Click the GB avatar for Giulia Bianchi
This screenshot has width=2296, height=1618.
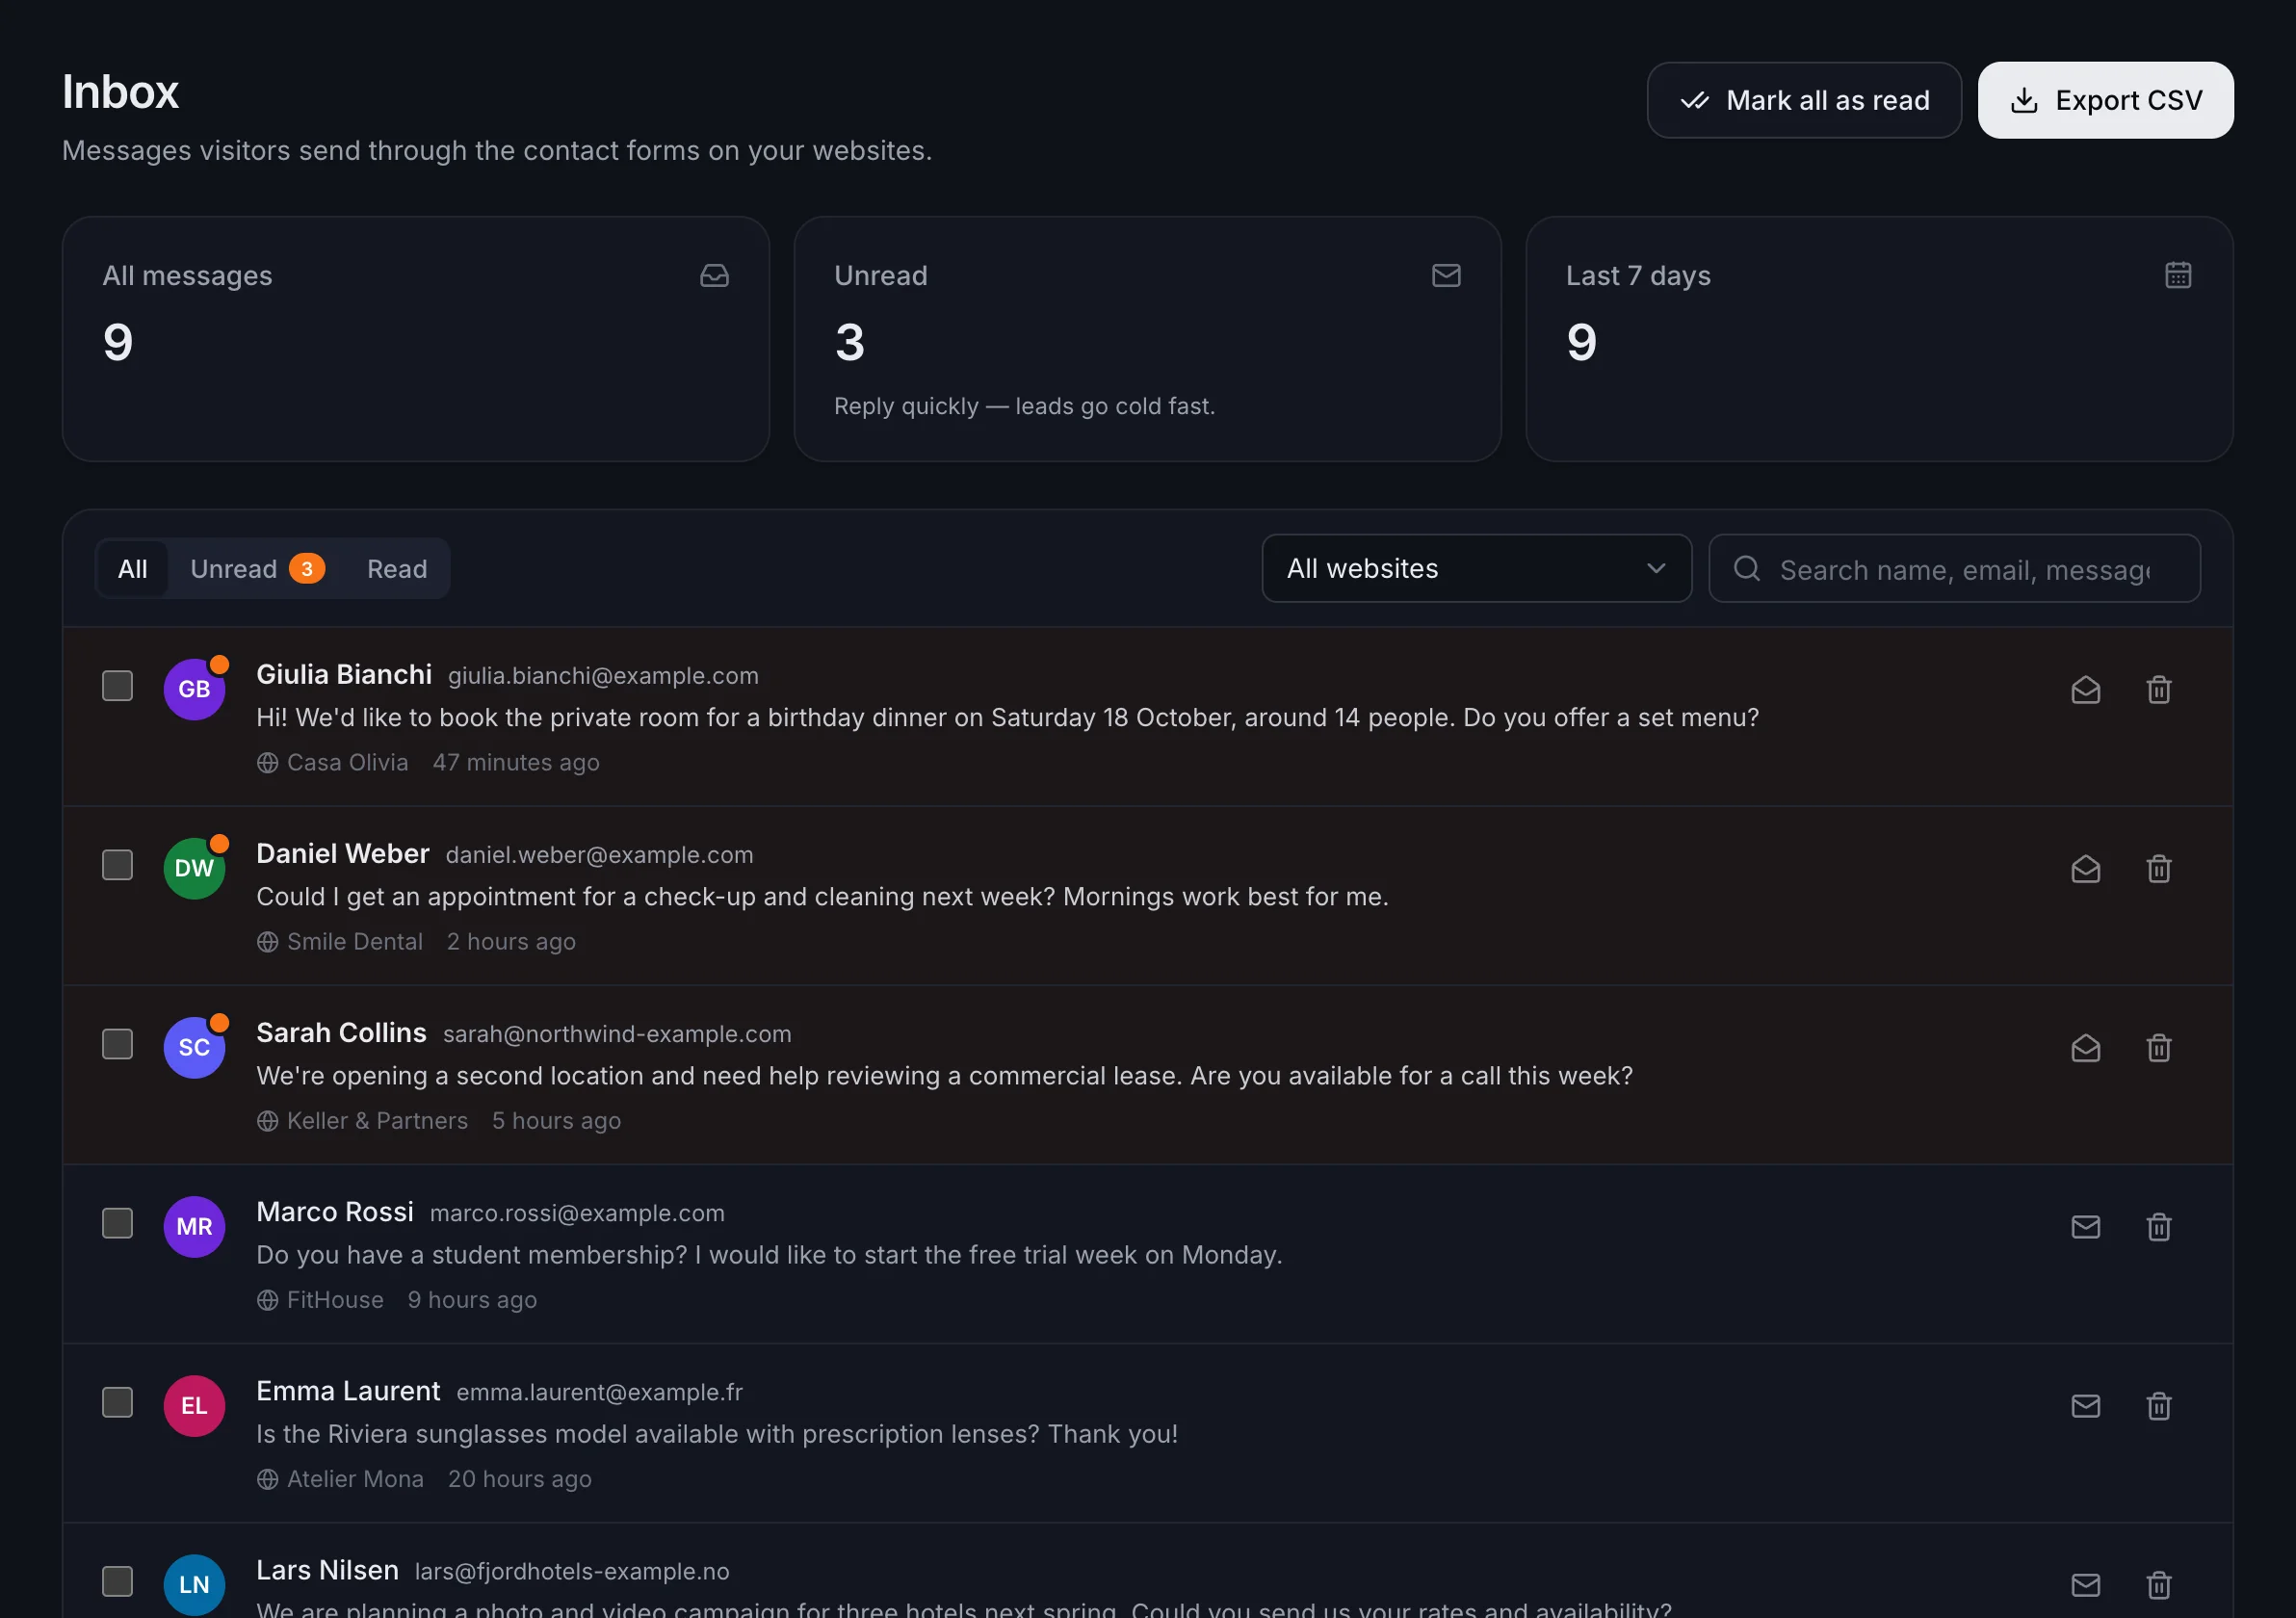(x=194, y=689)
